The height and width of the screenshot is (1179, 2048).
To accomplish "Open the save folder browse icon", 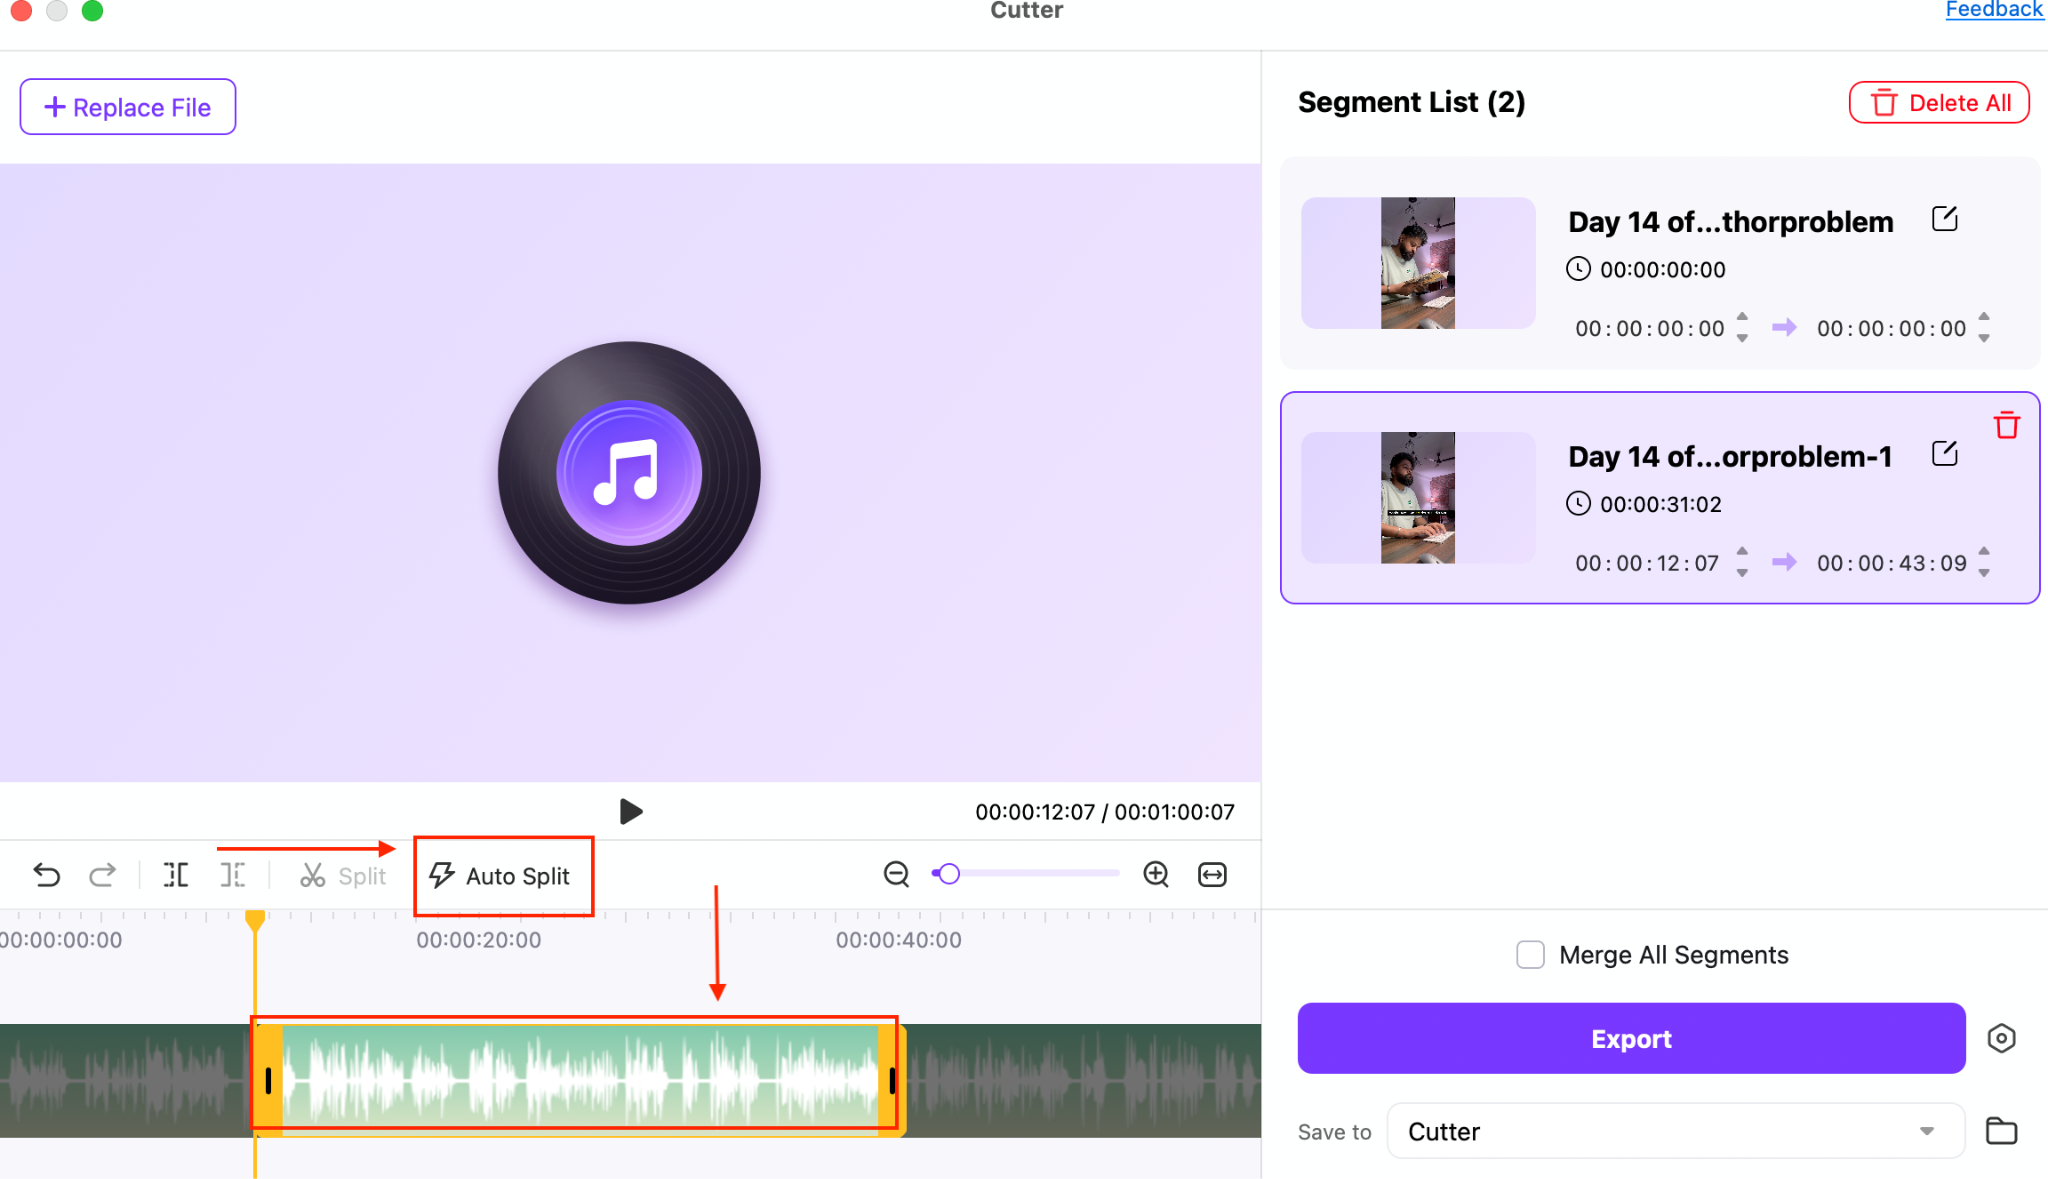I will pyautogui.click(x=2001, y=1131).
